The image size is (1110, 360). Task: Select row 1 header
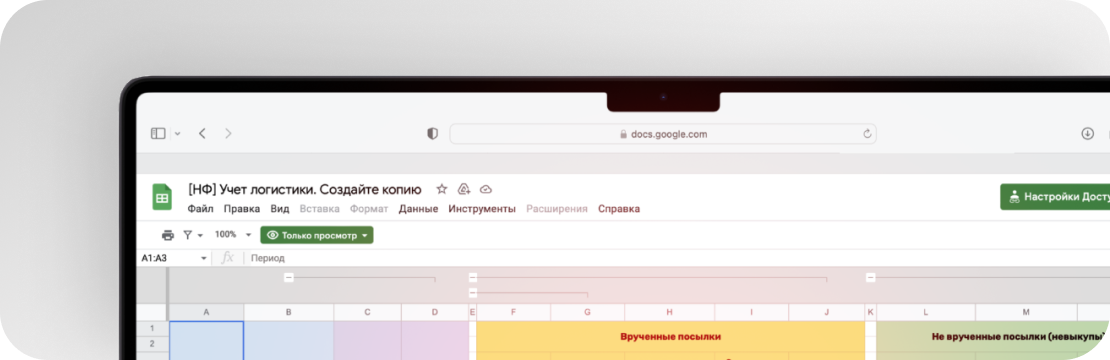pos(151,329)
